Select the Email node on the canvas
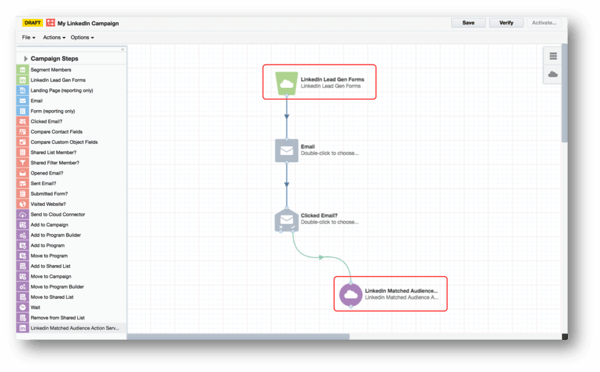 click(x=287, y=150)
